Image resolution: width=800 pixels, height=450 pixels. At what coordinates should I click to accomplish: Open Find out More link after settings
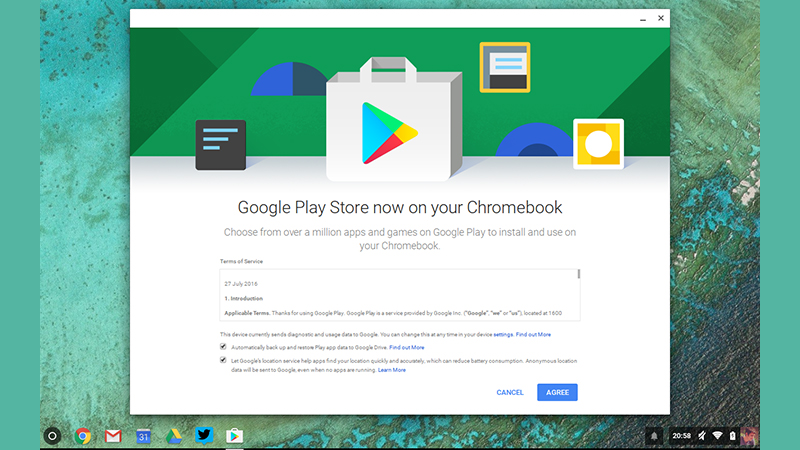pyautogui.click(x=533, y=335)
